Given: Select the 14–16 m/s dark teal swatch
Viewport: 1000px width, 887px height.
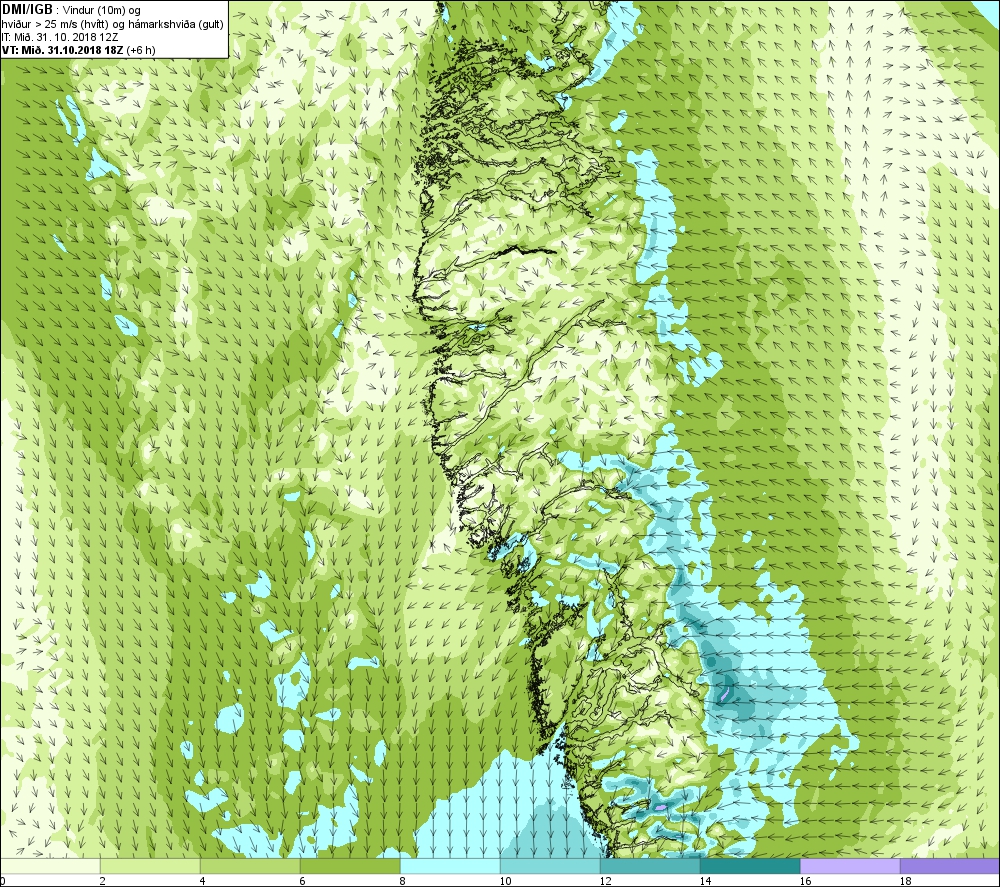Looking at the screenshot, I should coord(750,865).
